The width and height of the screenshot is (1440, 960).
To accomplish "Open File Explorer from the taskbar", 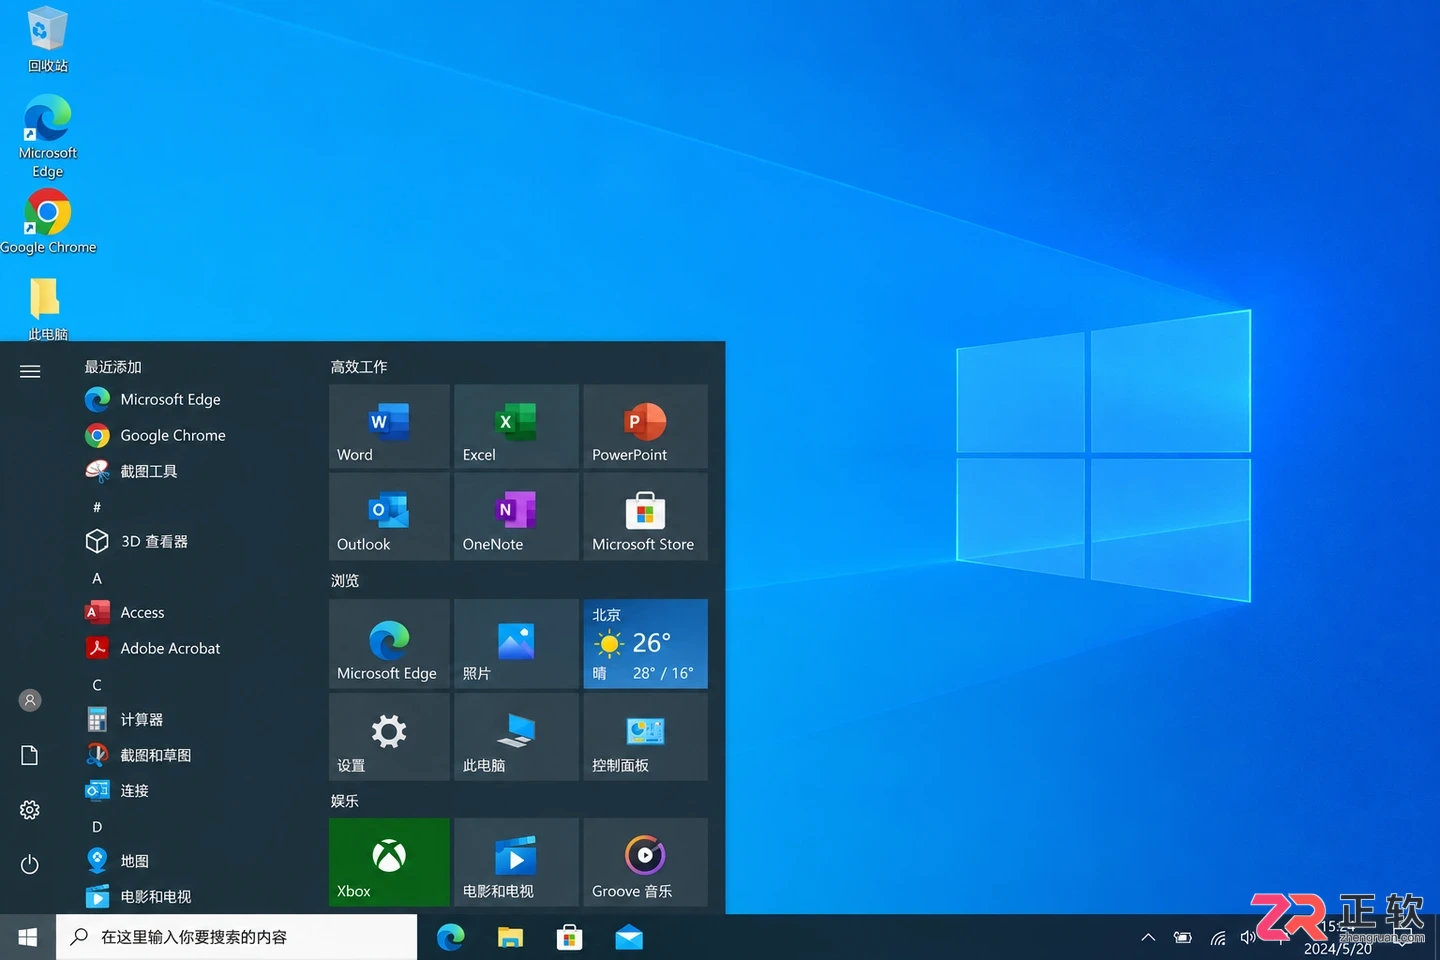I will tap(510, 937).
